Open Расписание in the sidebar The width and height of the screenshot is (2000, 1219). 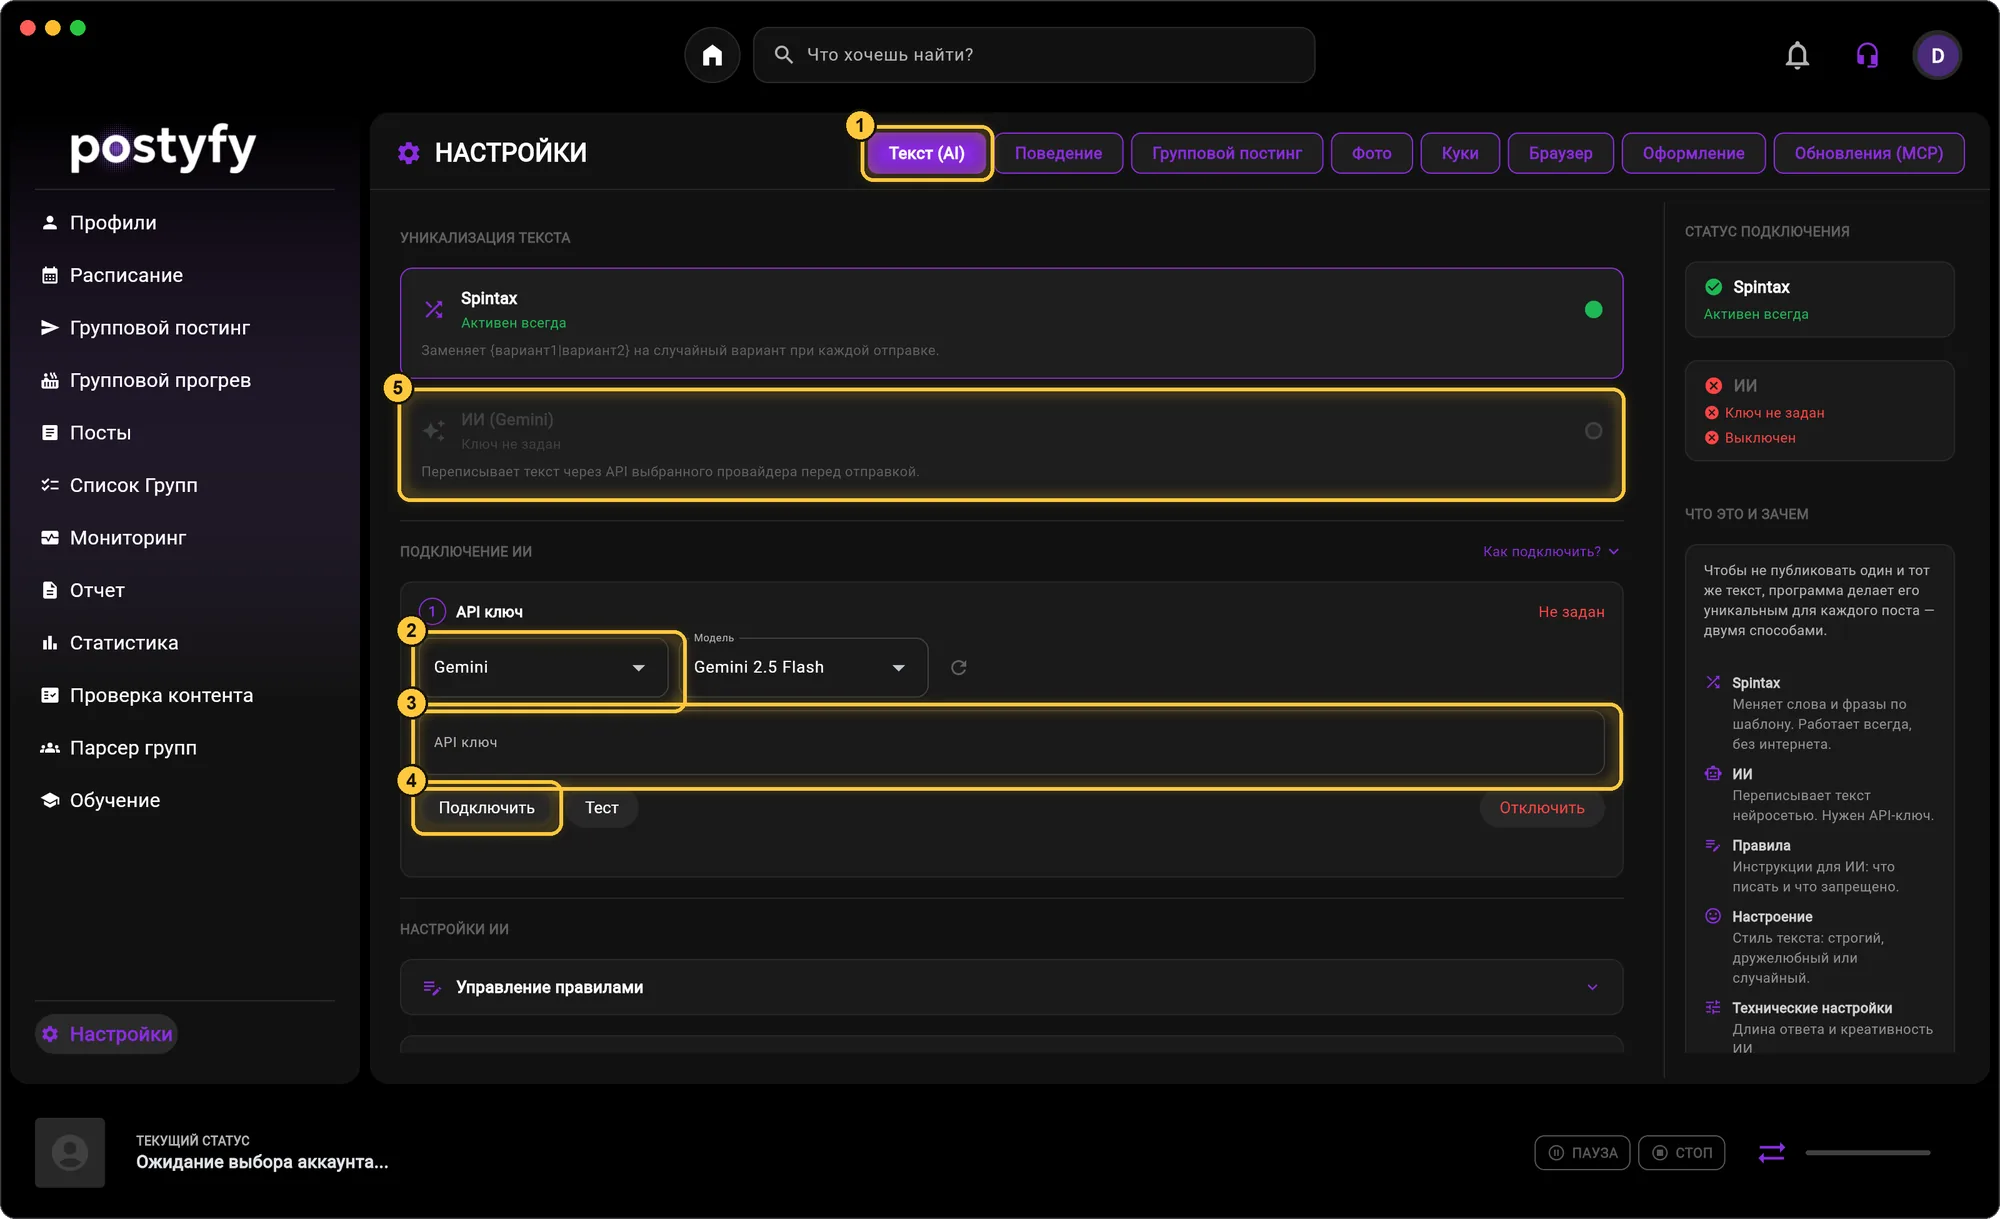(x=111, y=275)
